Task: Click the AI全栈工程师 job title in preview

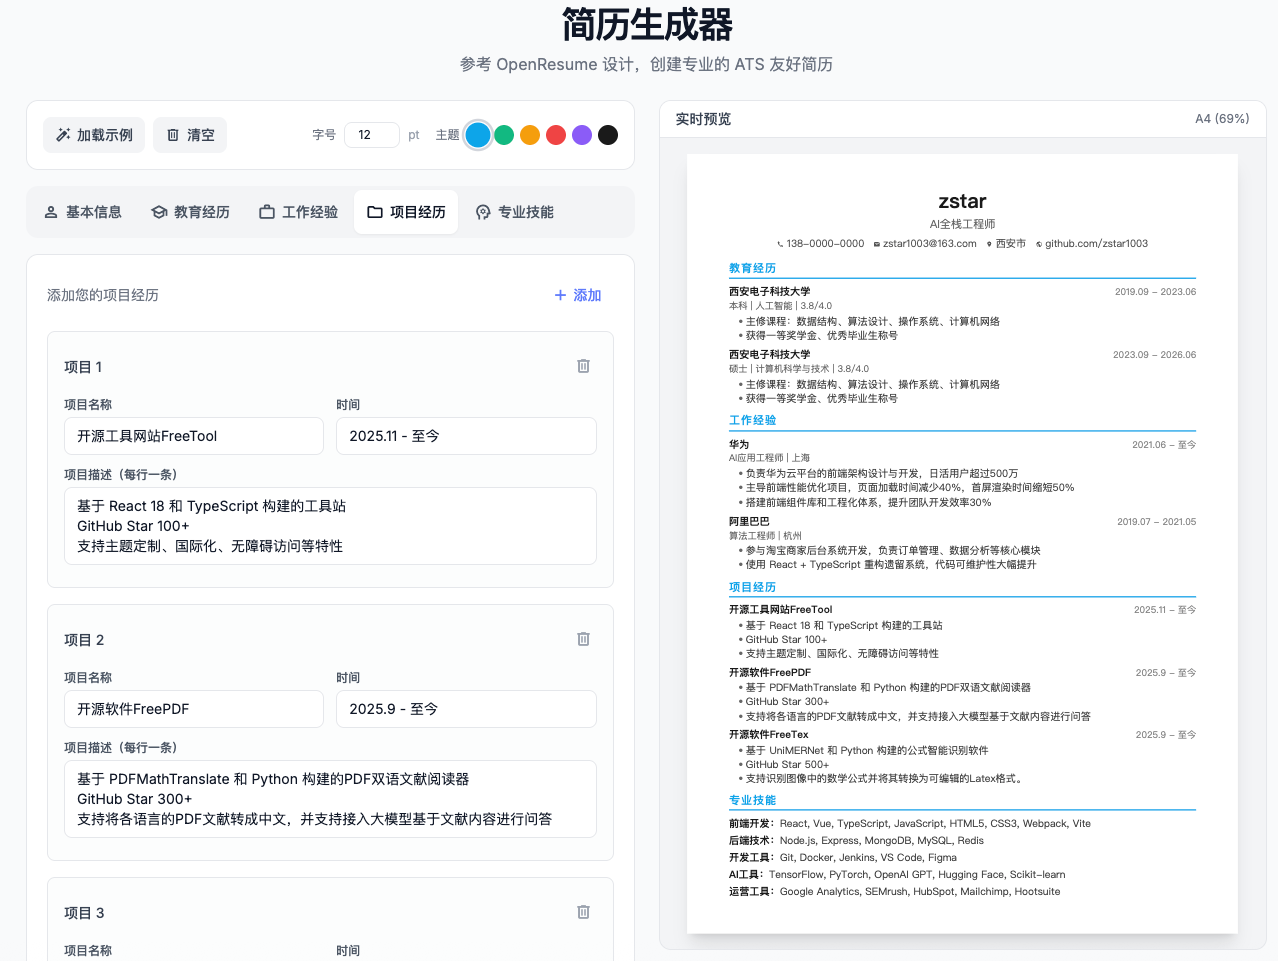Action: point(962,224)
